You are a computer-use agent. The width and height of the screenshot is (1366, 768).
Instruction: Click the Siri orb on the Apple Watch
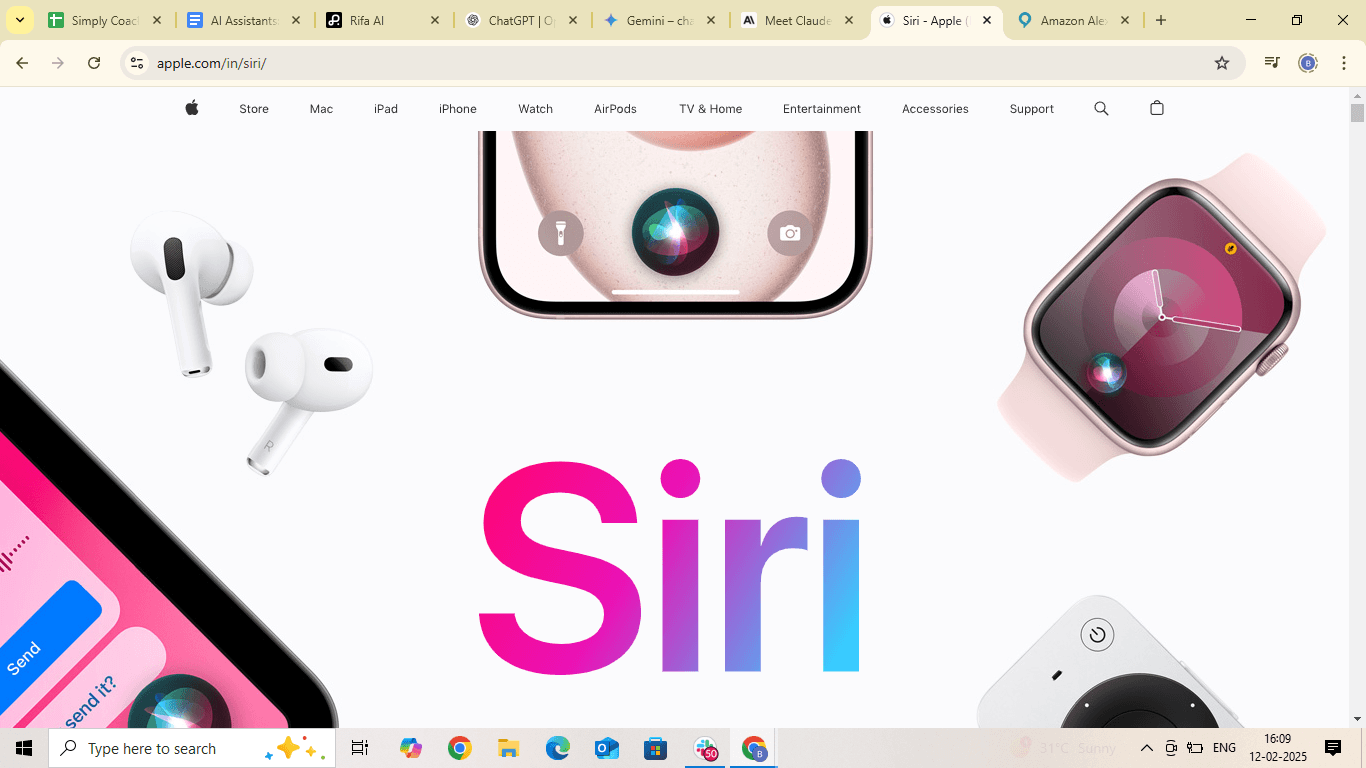click(x=1106, y=372)
